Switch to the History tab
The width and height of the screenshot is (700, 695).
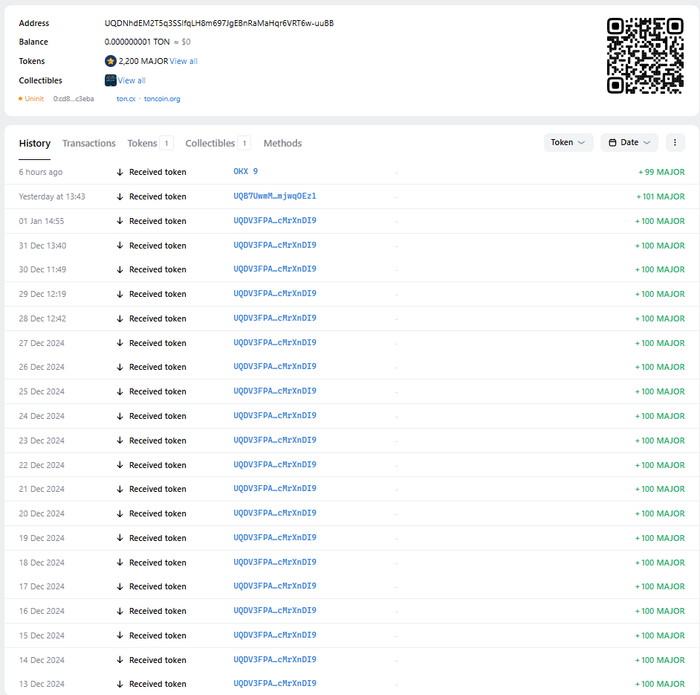34,143
